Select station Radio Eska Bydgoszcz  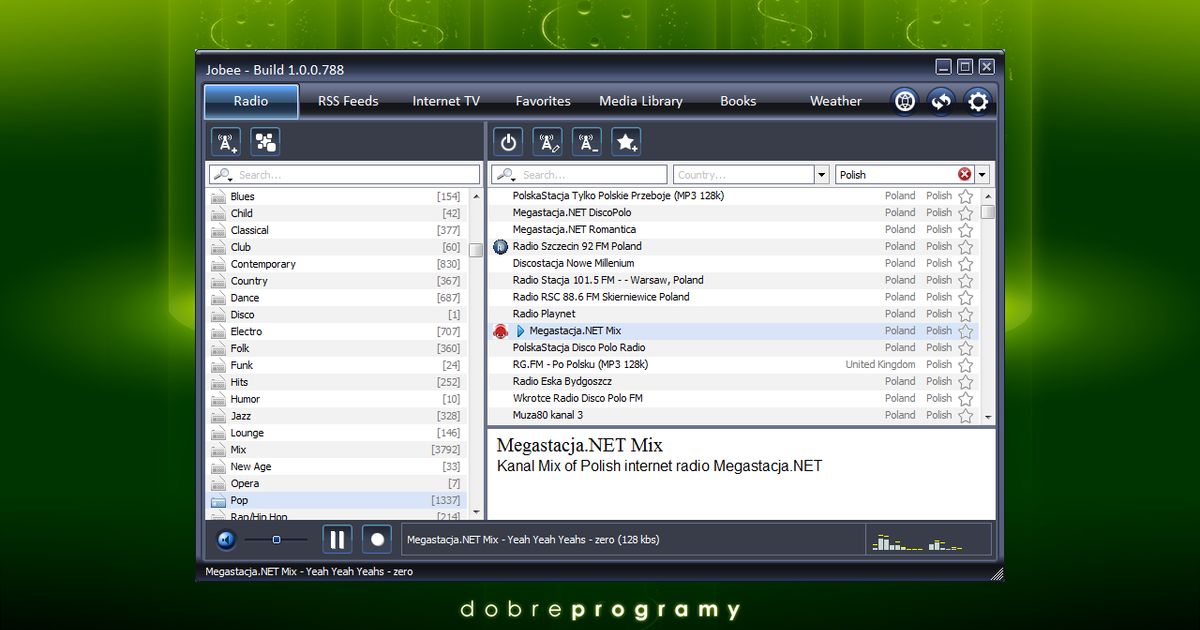click(x=734, y=381)
